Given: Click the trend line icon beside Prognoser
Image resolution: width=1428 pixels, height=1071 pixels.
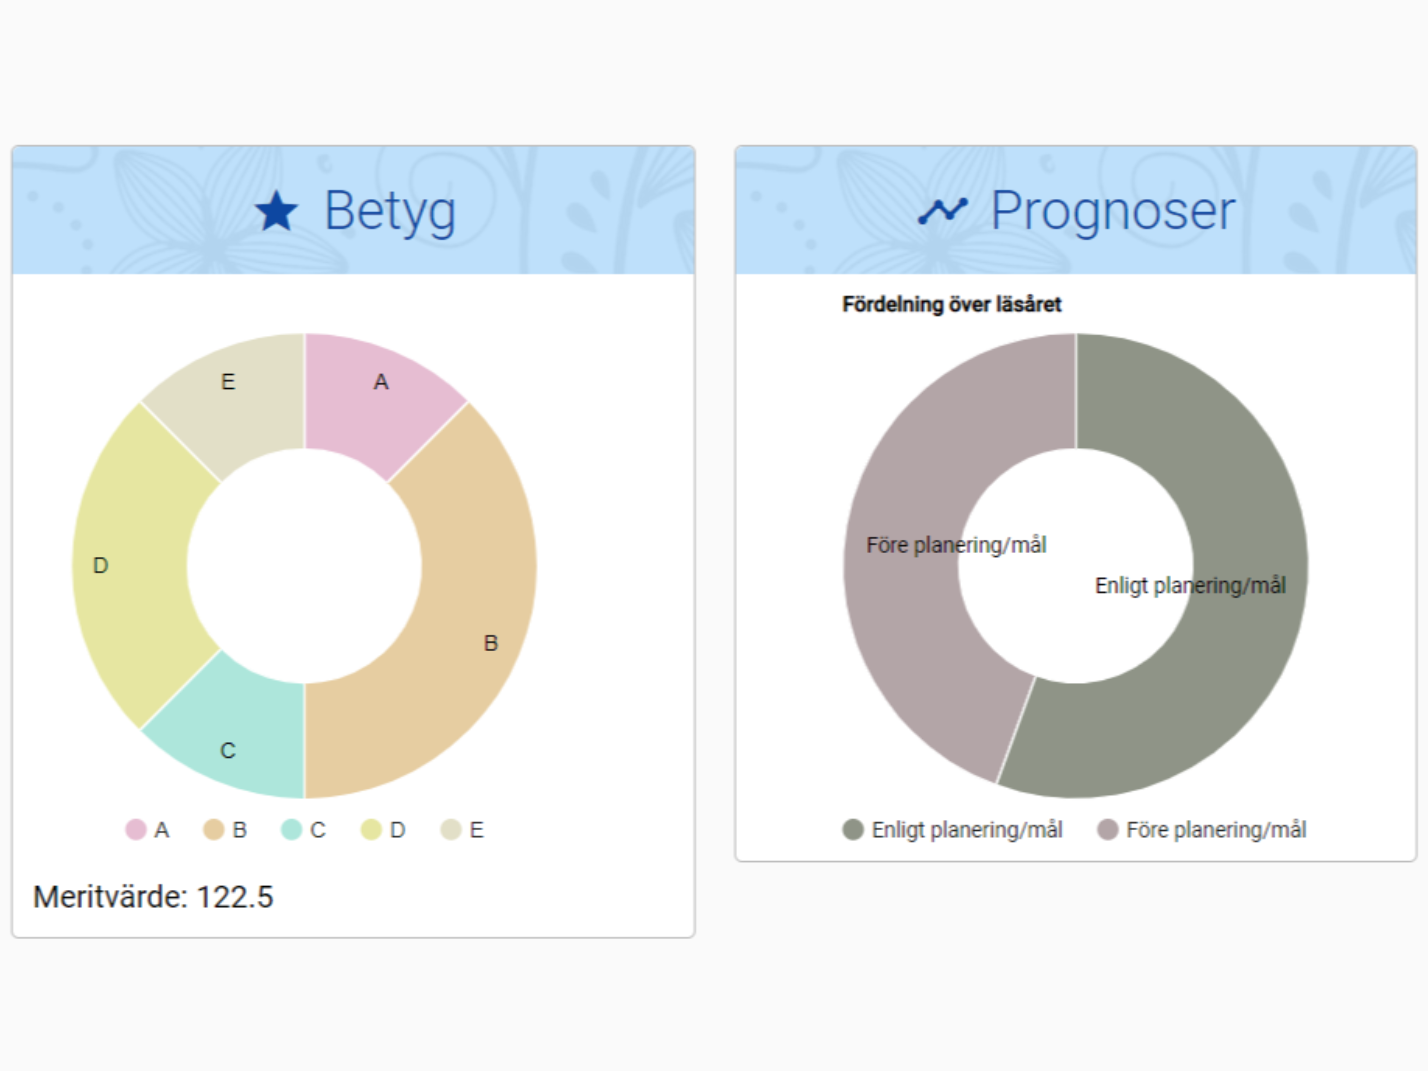Looking at the screenshot, I should (x=943, y=211).
